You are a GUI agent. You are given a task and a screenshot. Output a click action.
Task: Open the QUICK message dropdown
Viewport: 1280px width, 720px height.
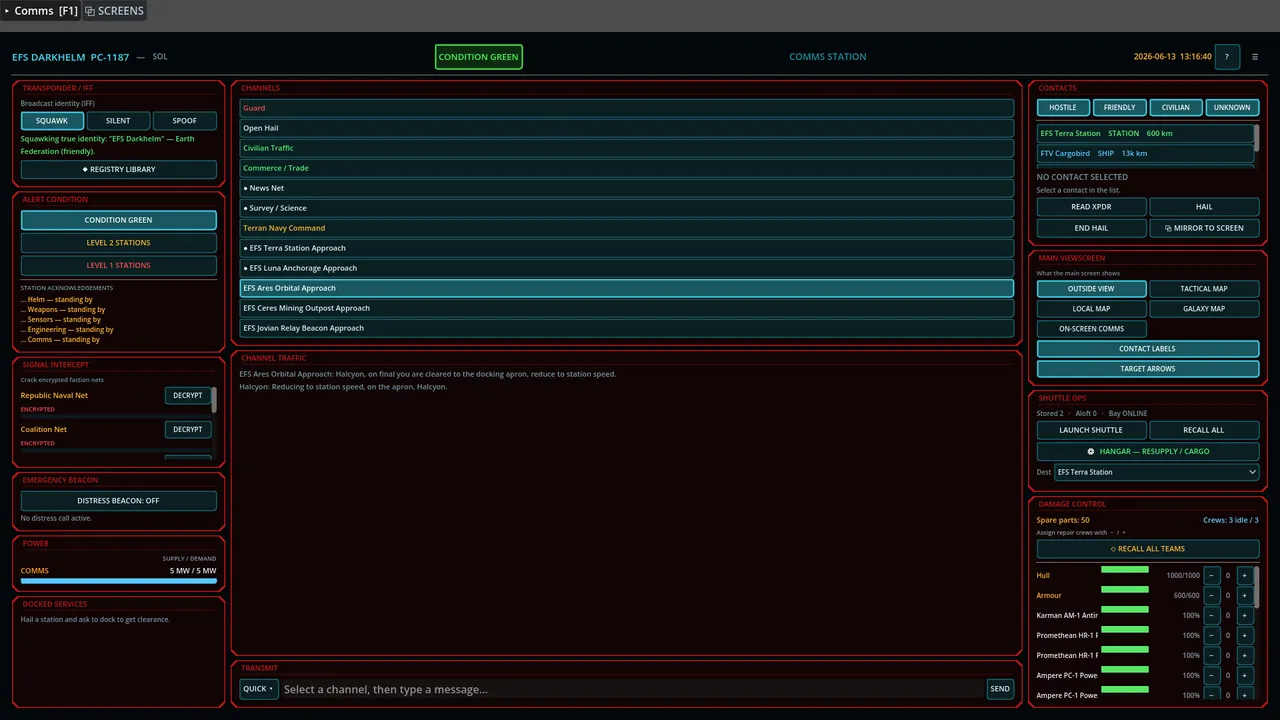259,689
